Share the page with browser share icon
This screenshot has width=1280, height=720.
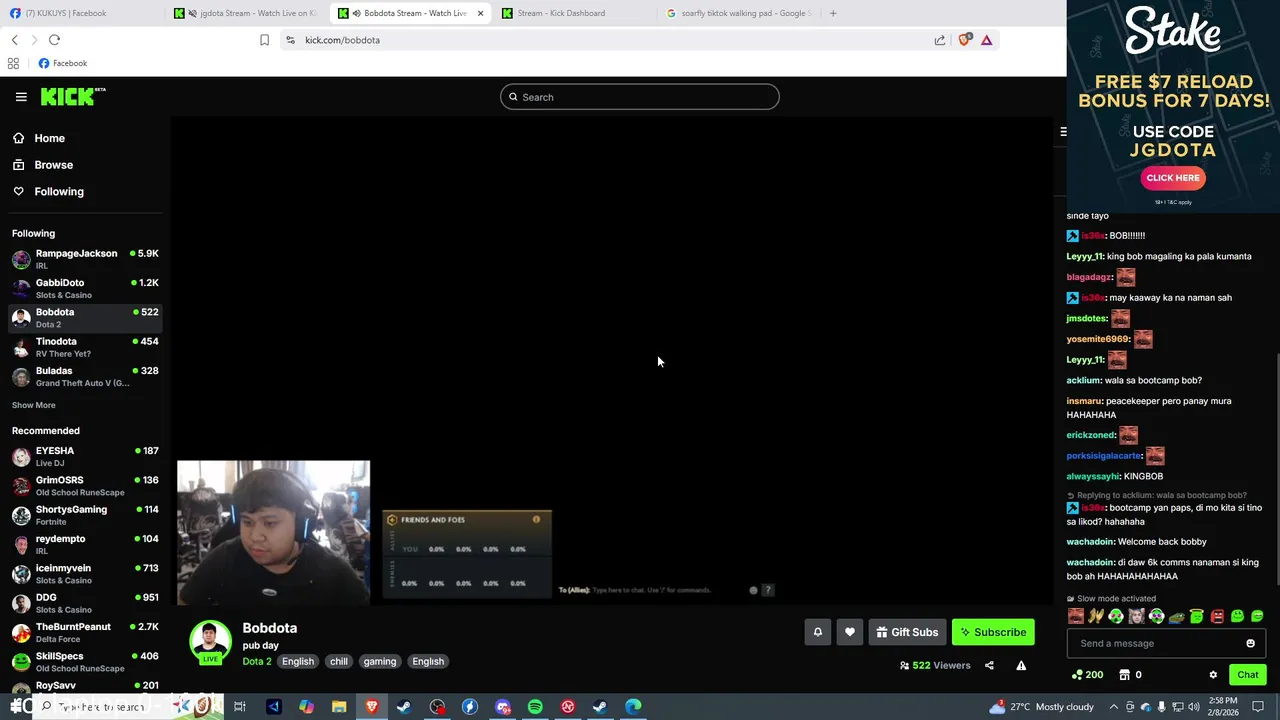[940, 40]
